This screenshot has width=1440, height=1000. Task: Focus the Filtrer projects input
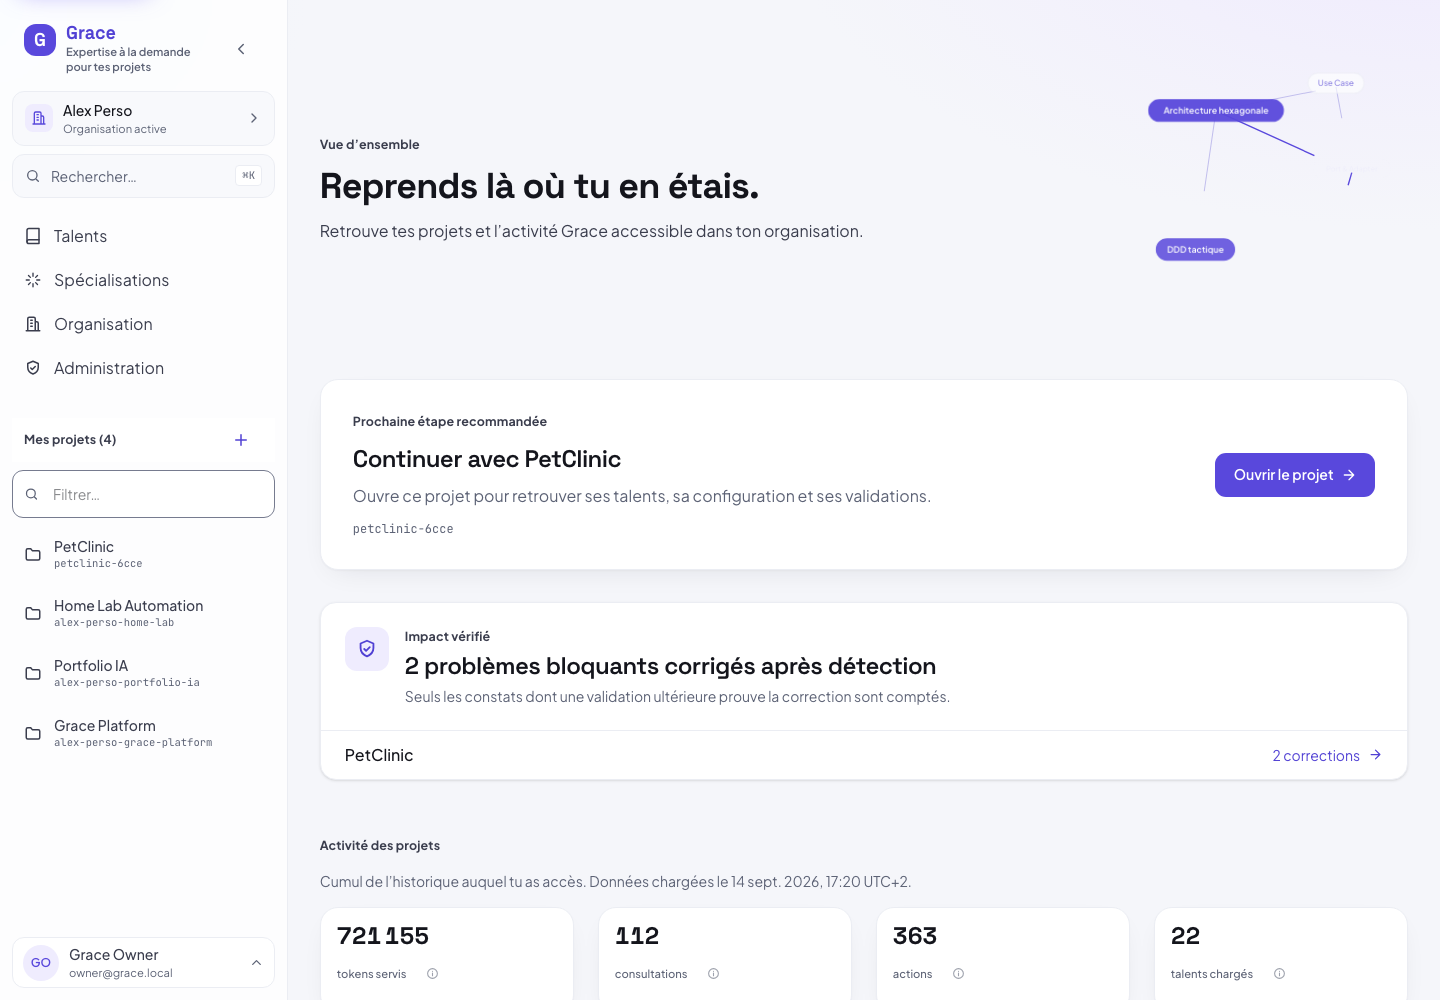[x=143, y=494]
